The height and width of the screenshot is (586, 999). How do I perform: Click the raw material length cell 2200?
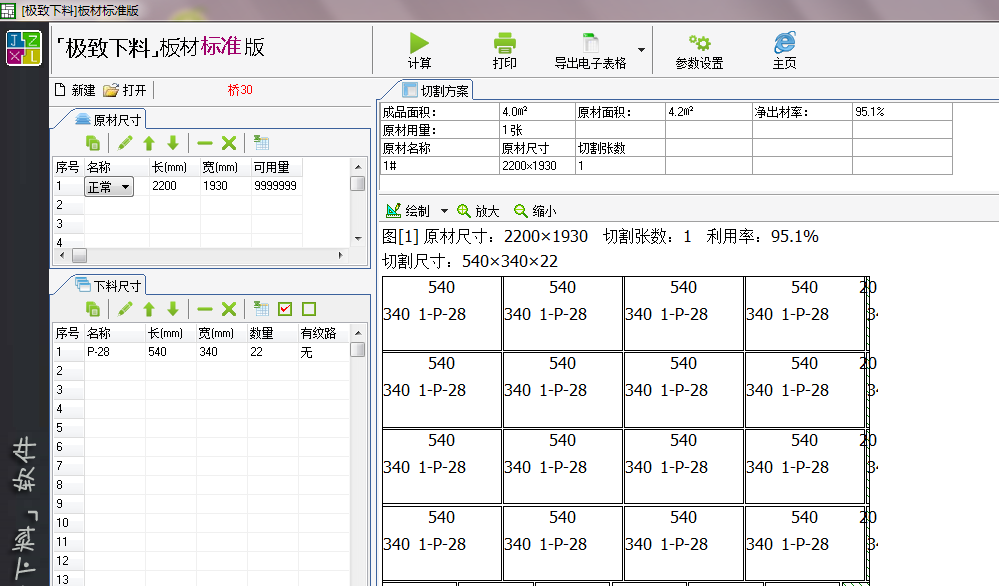tap(174, 186)
